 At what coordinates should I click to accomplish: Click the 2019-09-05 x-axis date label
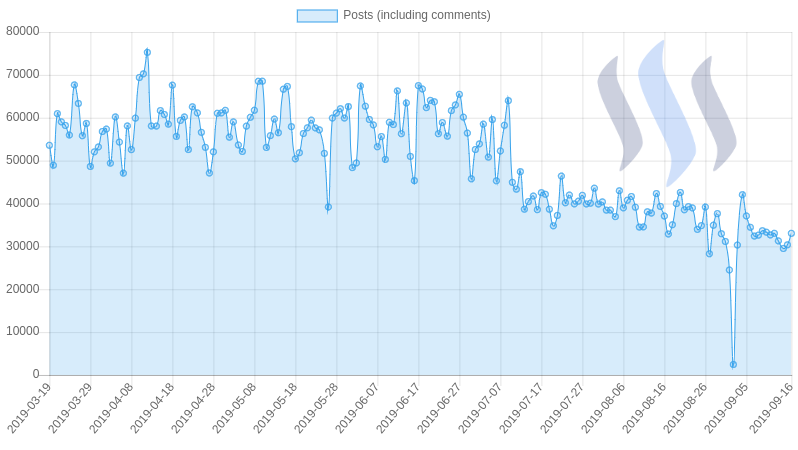click(x=726, y=408)
